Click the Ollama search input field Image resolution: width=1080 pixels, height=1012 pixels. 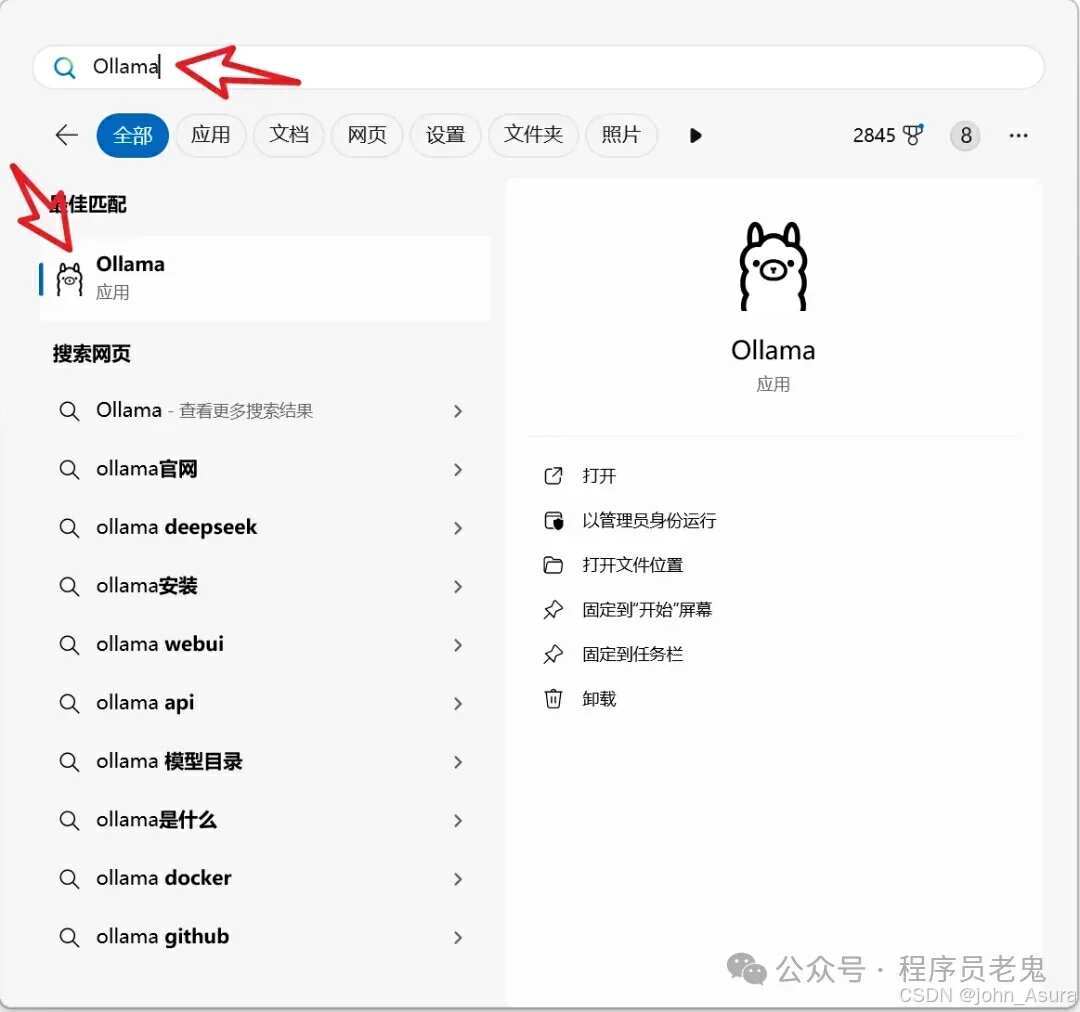[x=539, y=68]
